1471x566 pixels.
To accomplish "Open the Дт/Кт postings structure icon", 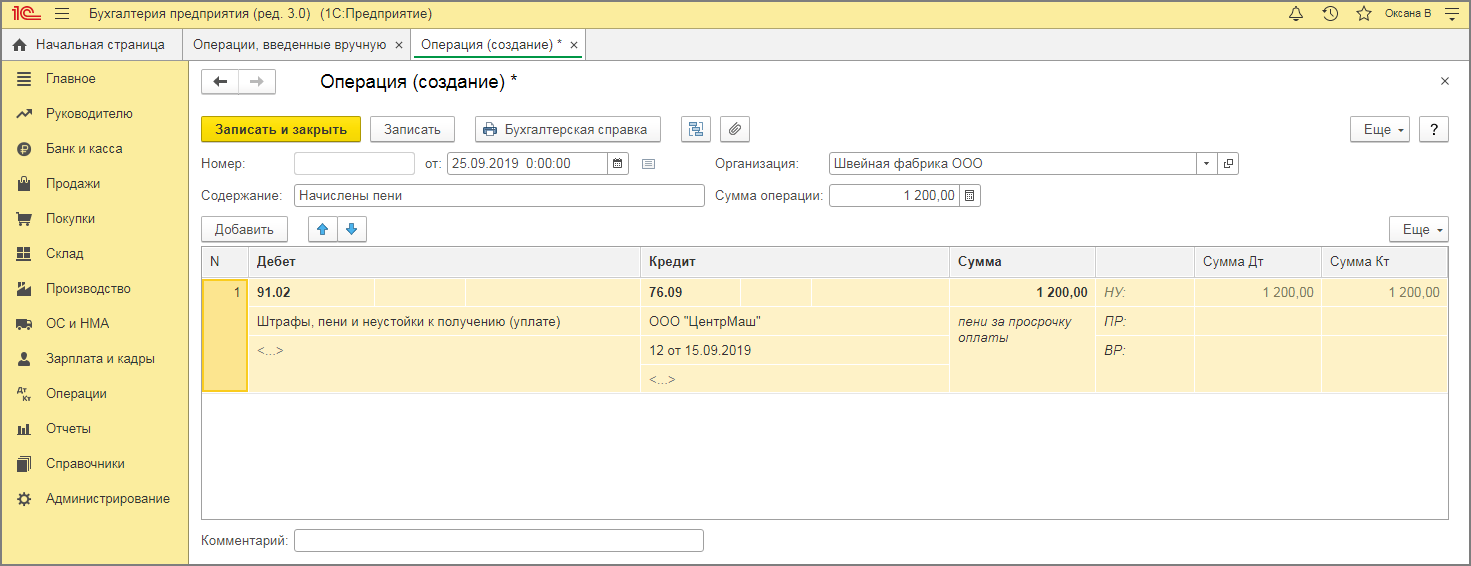I will 696,129.
